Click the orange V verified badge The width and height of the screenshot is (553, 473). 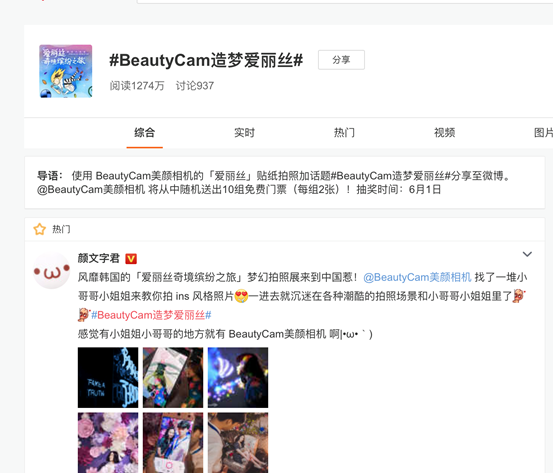131,259
